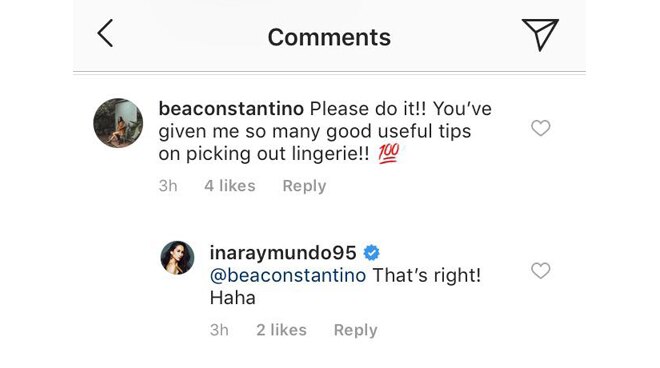660x368 pixels.
Task: Open inaraymundo95's profile picture
Action: 177,258
